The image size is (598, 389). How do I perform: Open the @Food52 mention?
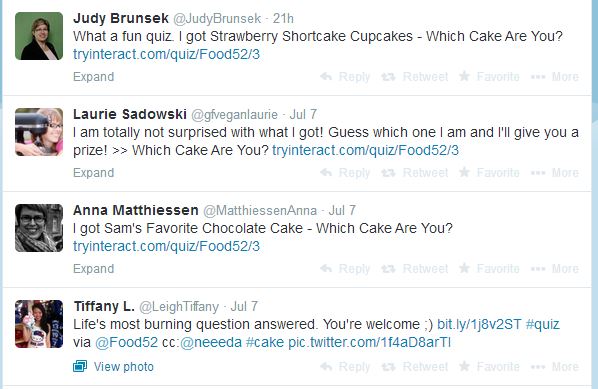click(126, 342)
